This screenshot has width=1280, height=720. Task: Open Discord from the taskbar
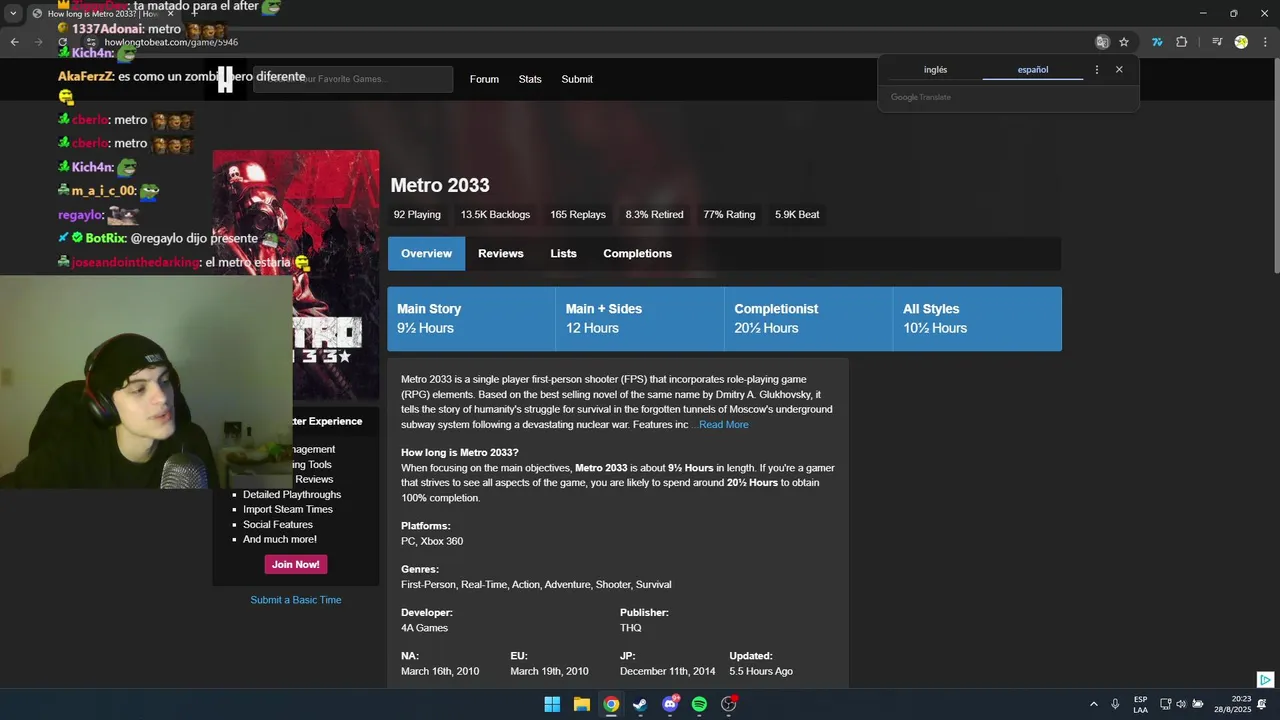tap(670, 704)
